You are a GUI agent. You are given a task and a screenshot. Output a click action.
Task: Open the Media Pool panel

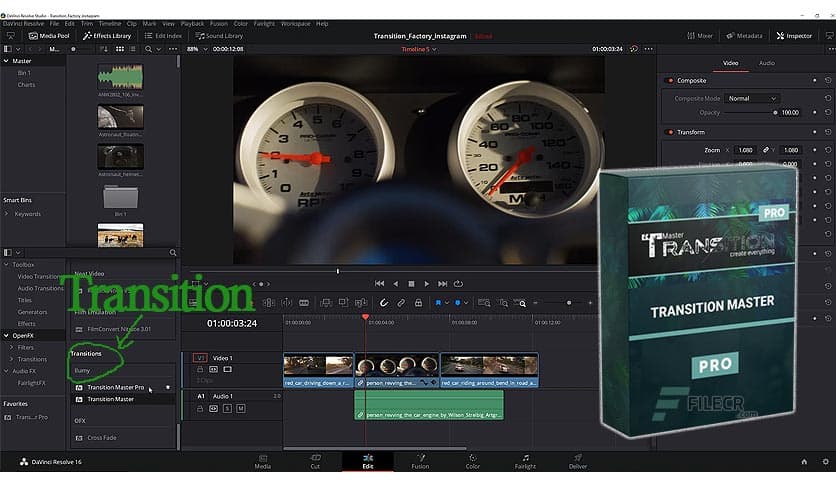(x=49, y=36)
